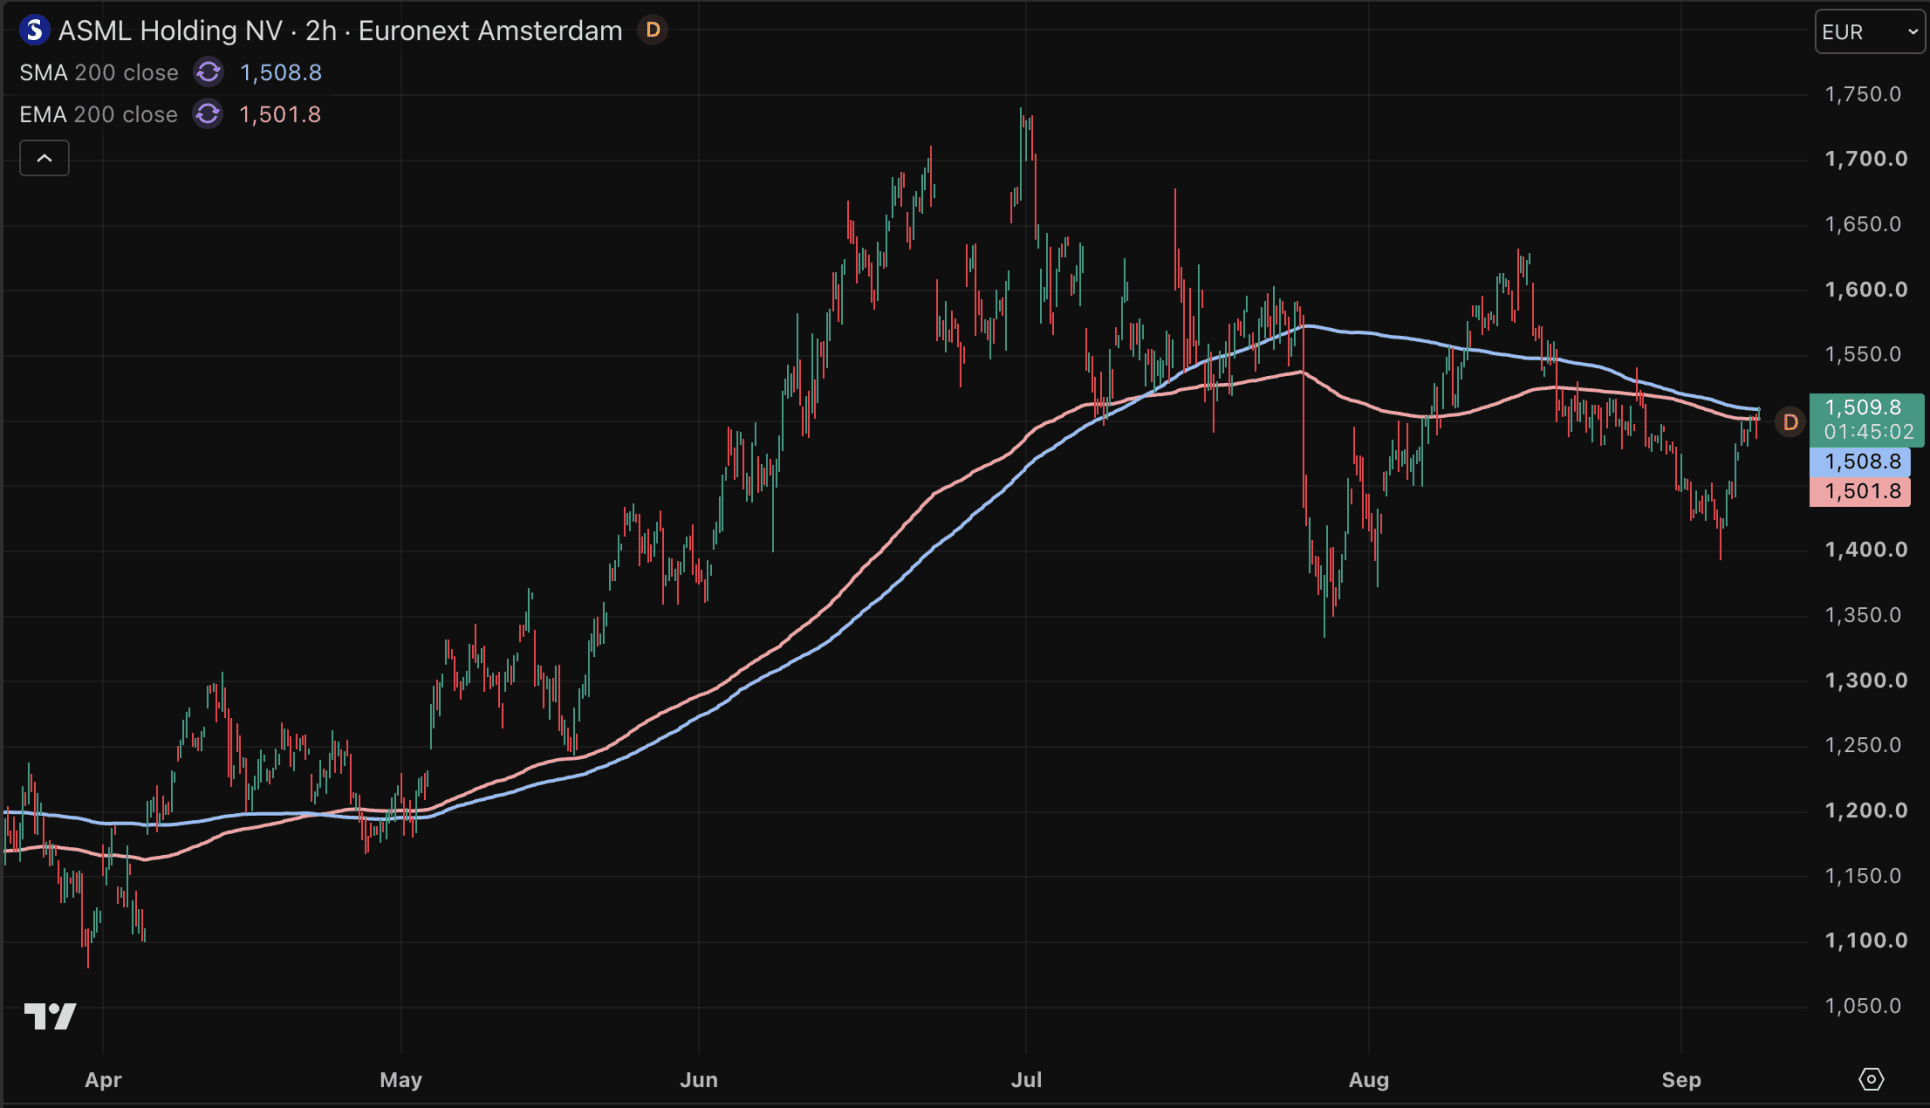Click the 1,150.0 price axis label

1863,876
